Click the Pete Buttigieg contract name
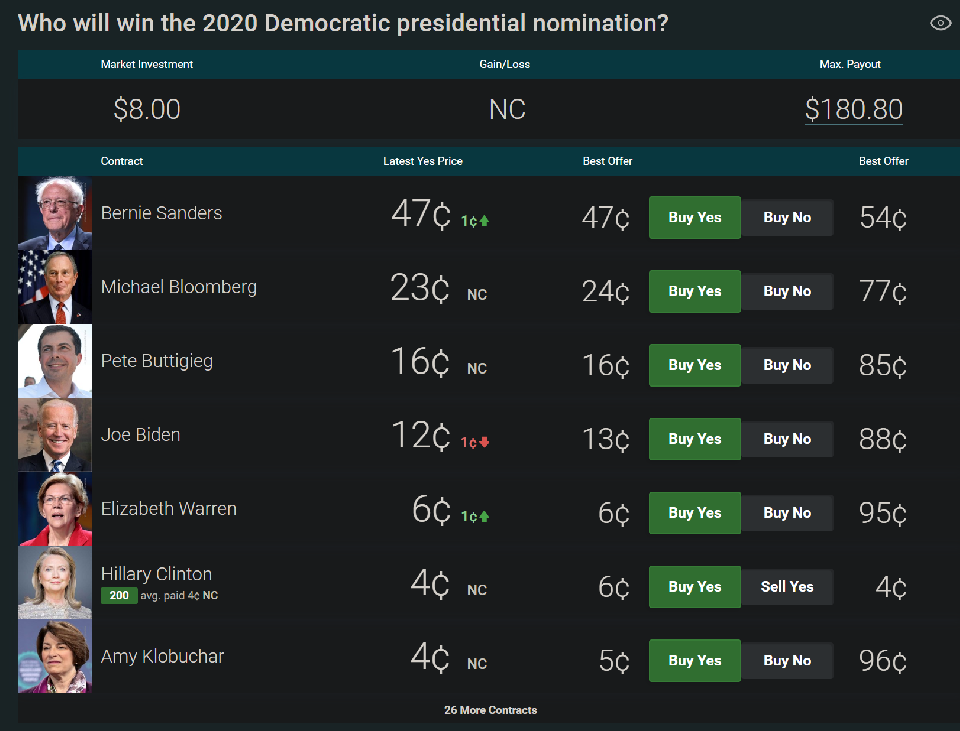The height and width of the screenshot is (731, 960). point(157,361)
